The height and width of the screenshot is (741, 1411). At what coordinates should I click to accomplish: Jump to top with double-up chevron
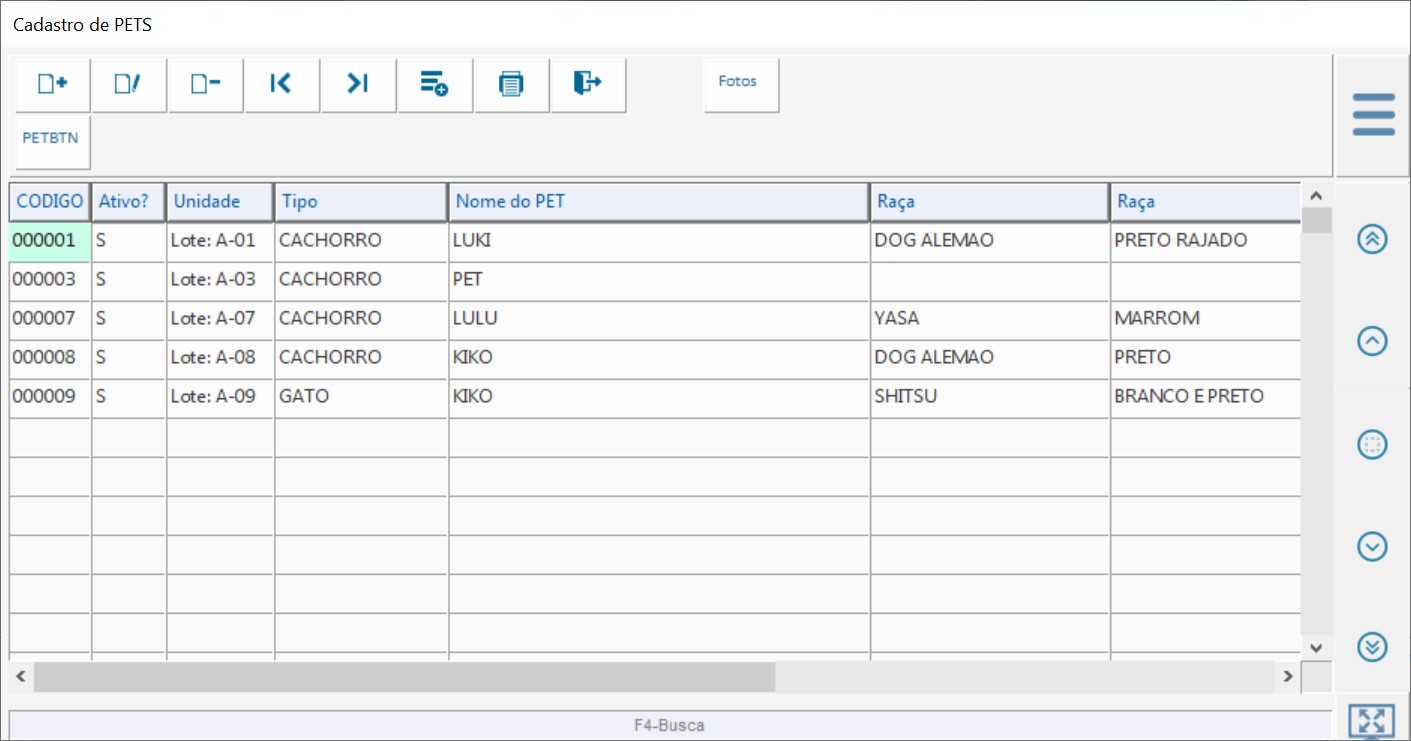click(1372, 239)
